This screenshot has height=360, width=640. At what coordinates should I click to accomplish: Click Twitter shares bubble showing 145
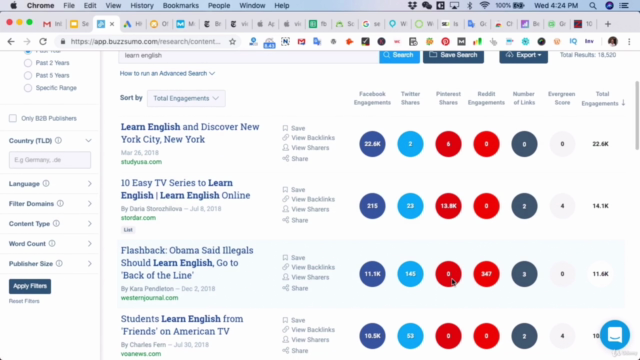(410, 274)
